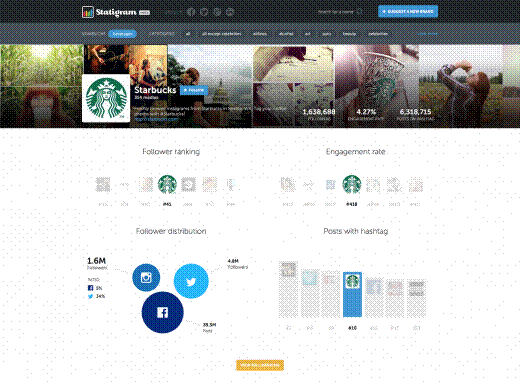Image resolution: width=520 pixels, height=382 pixels.
Task: Click the blue Follow button beside Starbucks
Action: 194,90
